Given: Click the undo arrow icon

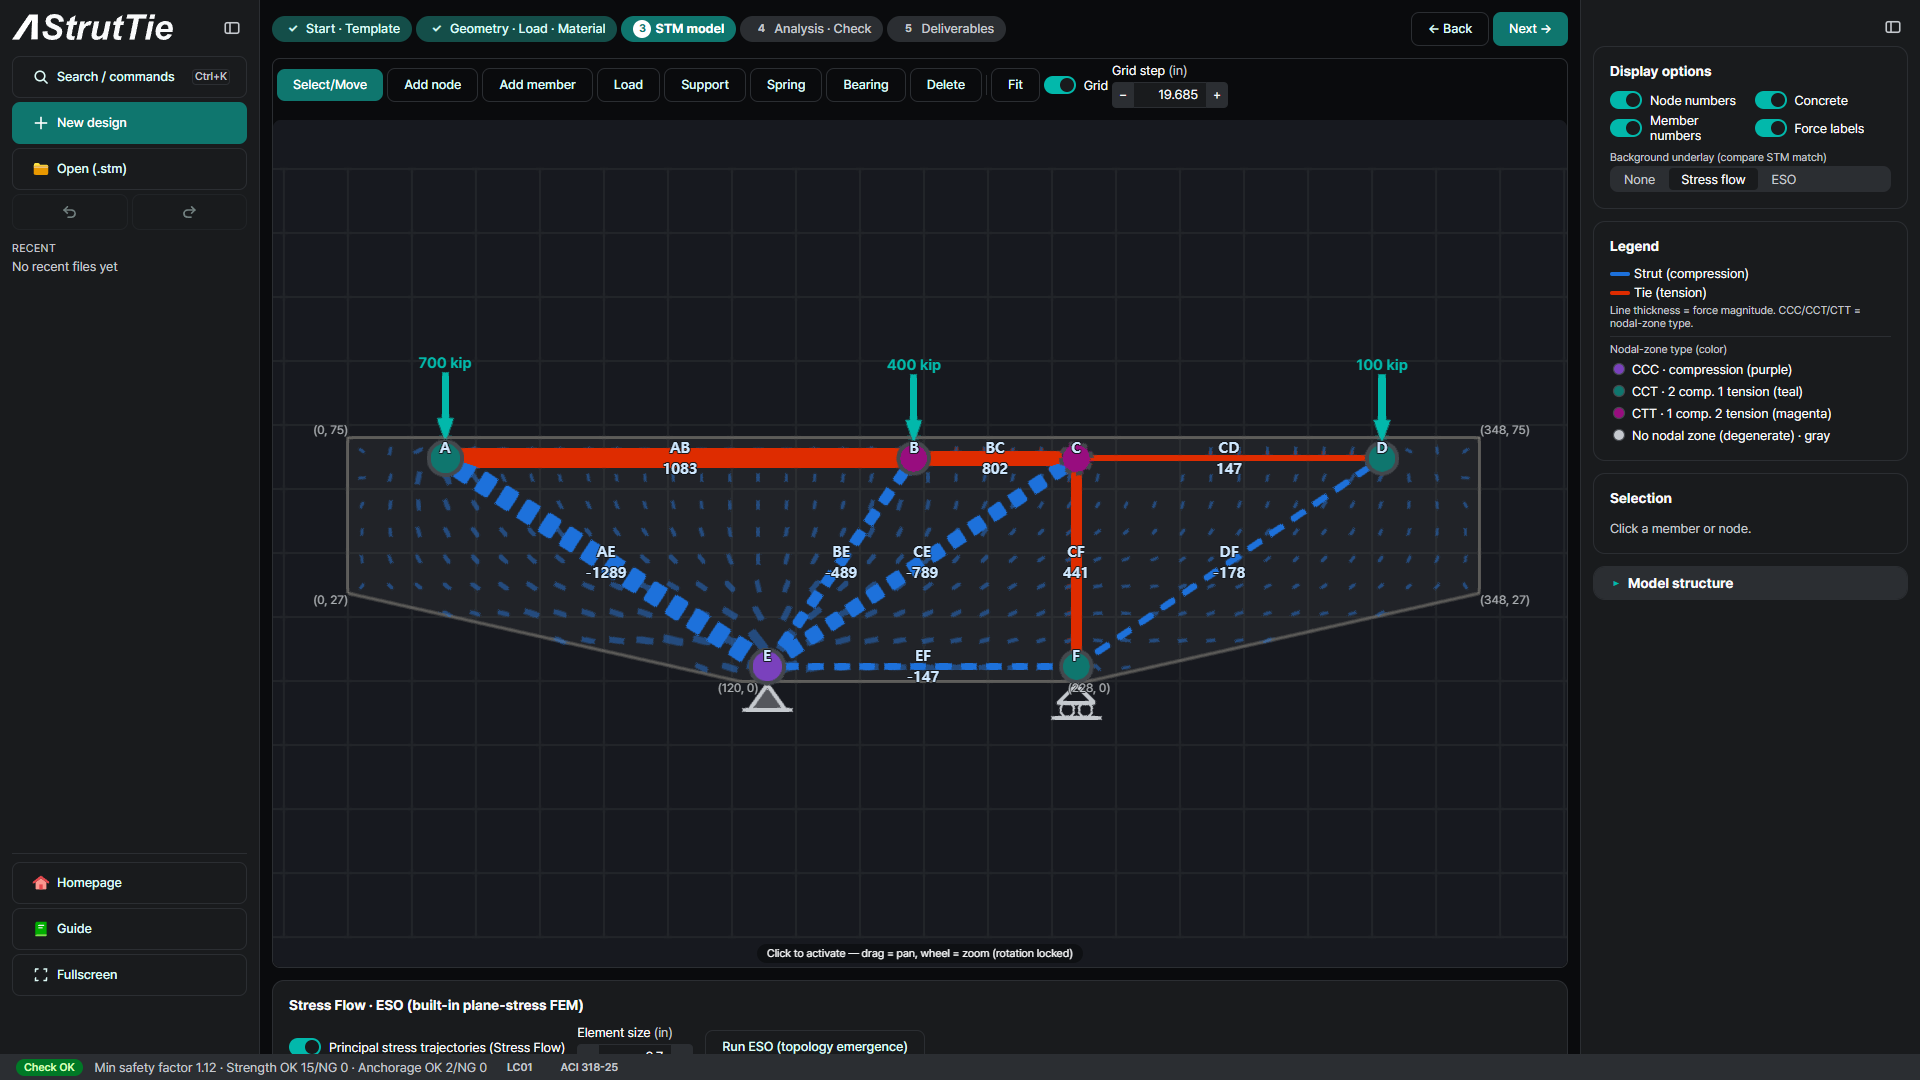Looking at the screenshot, I should [x=70, y=212].
